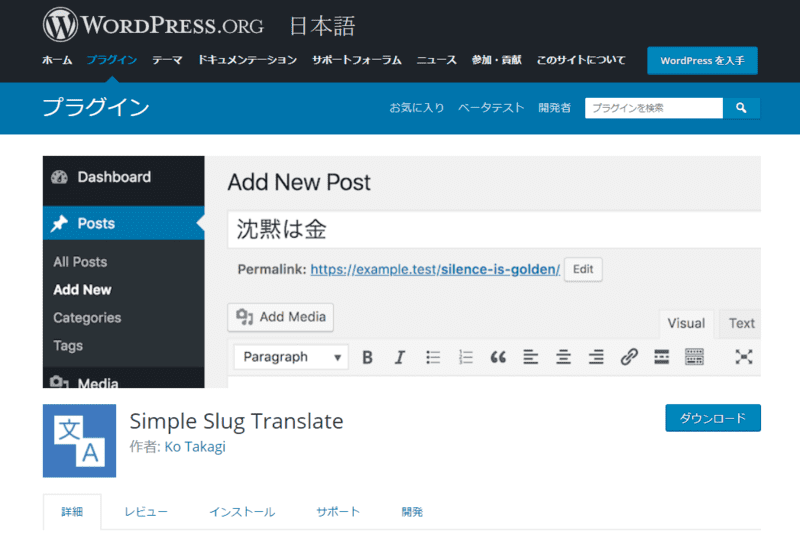Toggle italic formatting in editor toolbar
Viewport: 800px width, 544px height.
[x=399, y=357]
